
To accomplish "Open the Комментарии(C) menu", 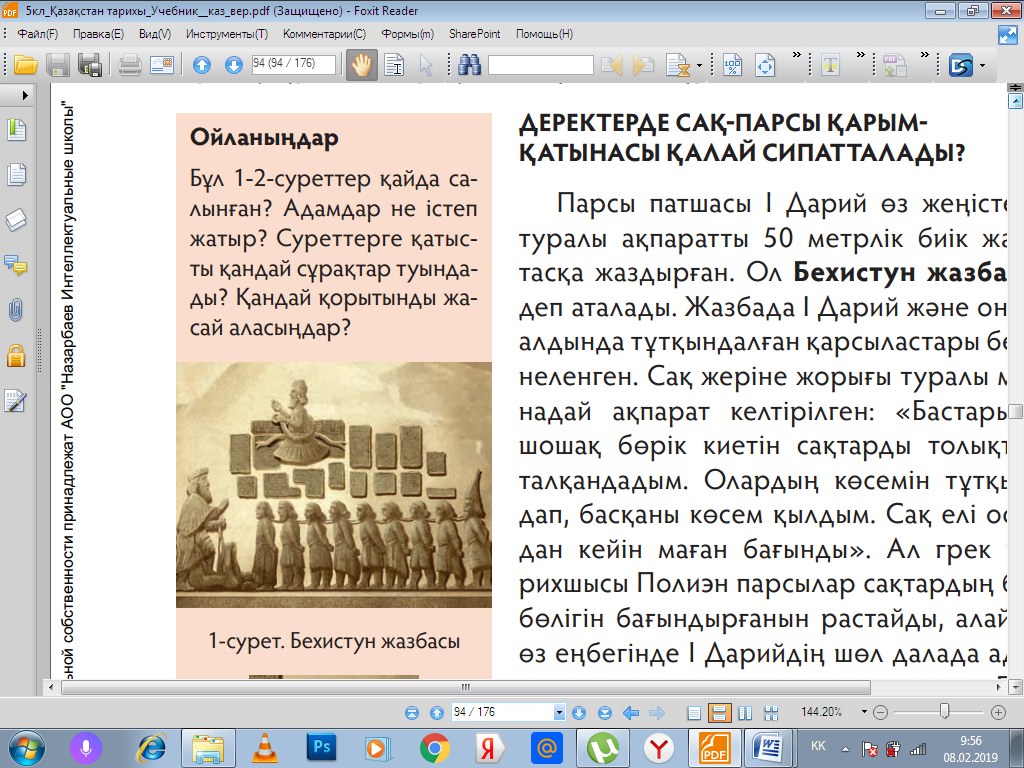I will (325, 34).
